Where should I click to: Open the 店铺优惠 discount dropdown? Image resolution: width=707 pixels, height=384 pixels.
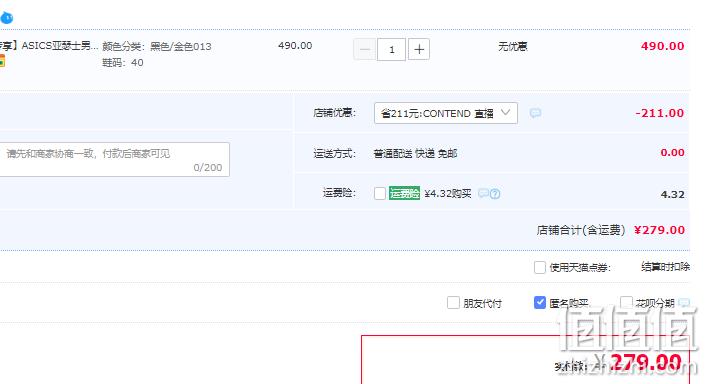pyautogui.click(x=445, y=113)
